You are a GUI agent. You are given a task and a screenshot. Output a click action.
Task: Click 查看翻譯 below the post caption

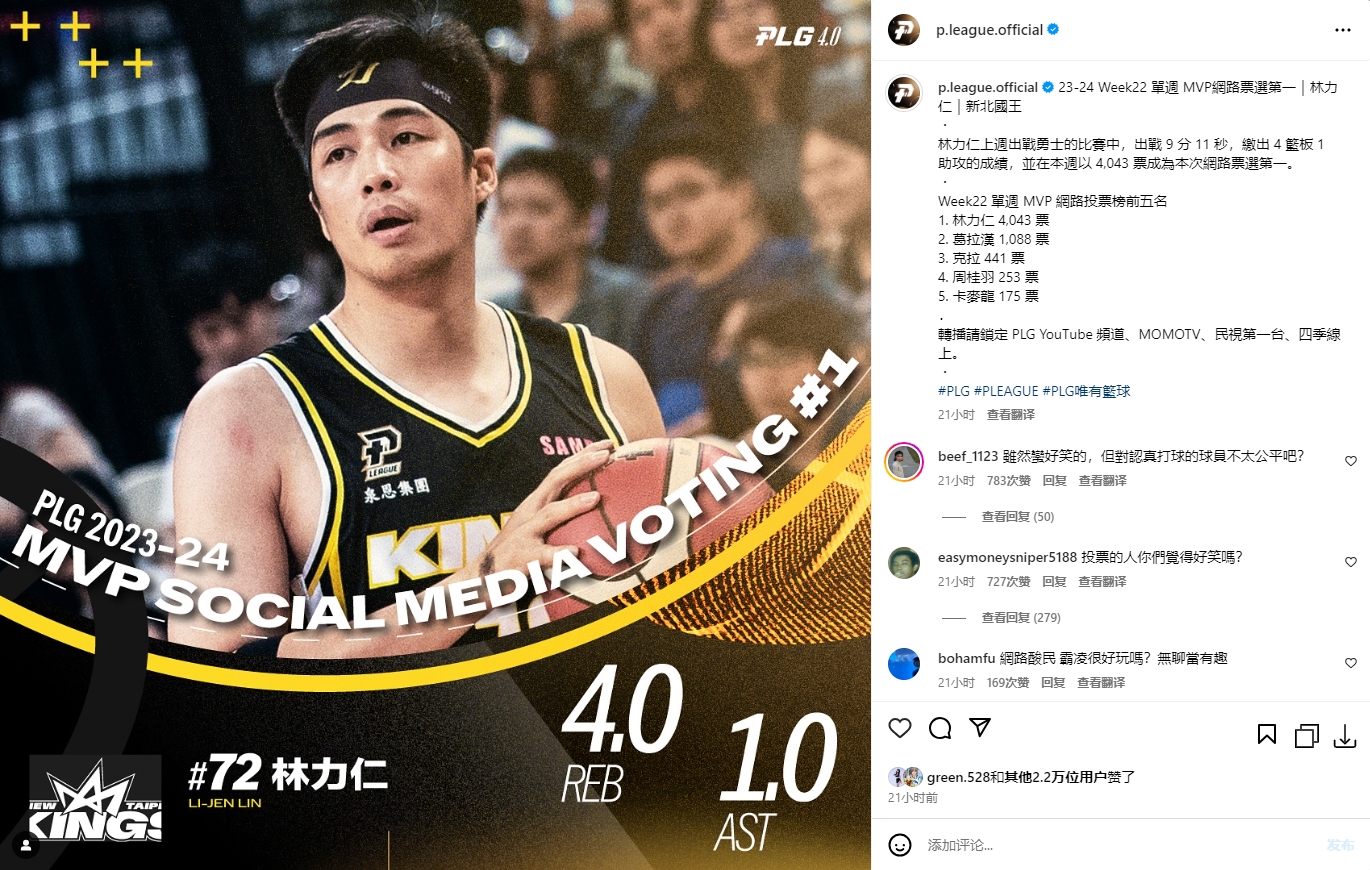[x=1011, y=414]
